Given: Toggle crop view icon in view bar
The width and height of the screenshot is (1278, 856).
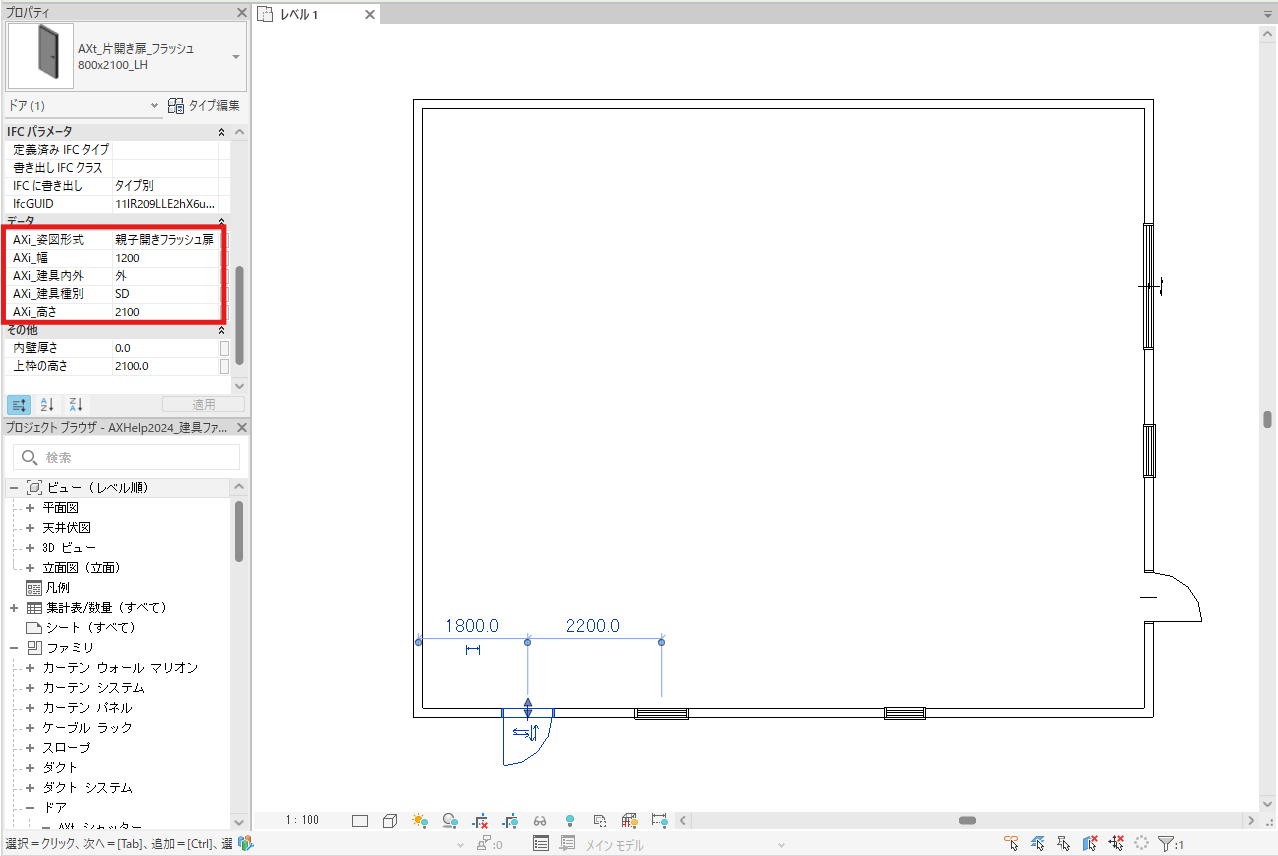Looking at the screenshot, I should point(480,821).
